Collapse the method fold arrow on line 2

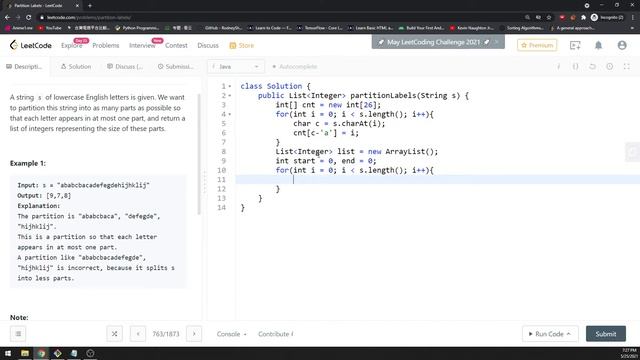tap(230, 96)
